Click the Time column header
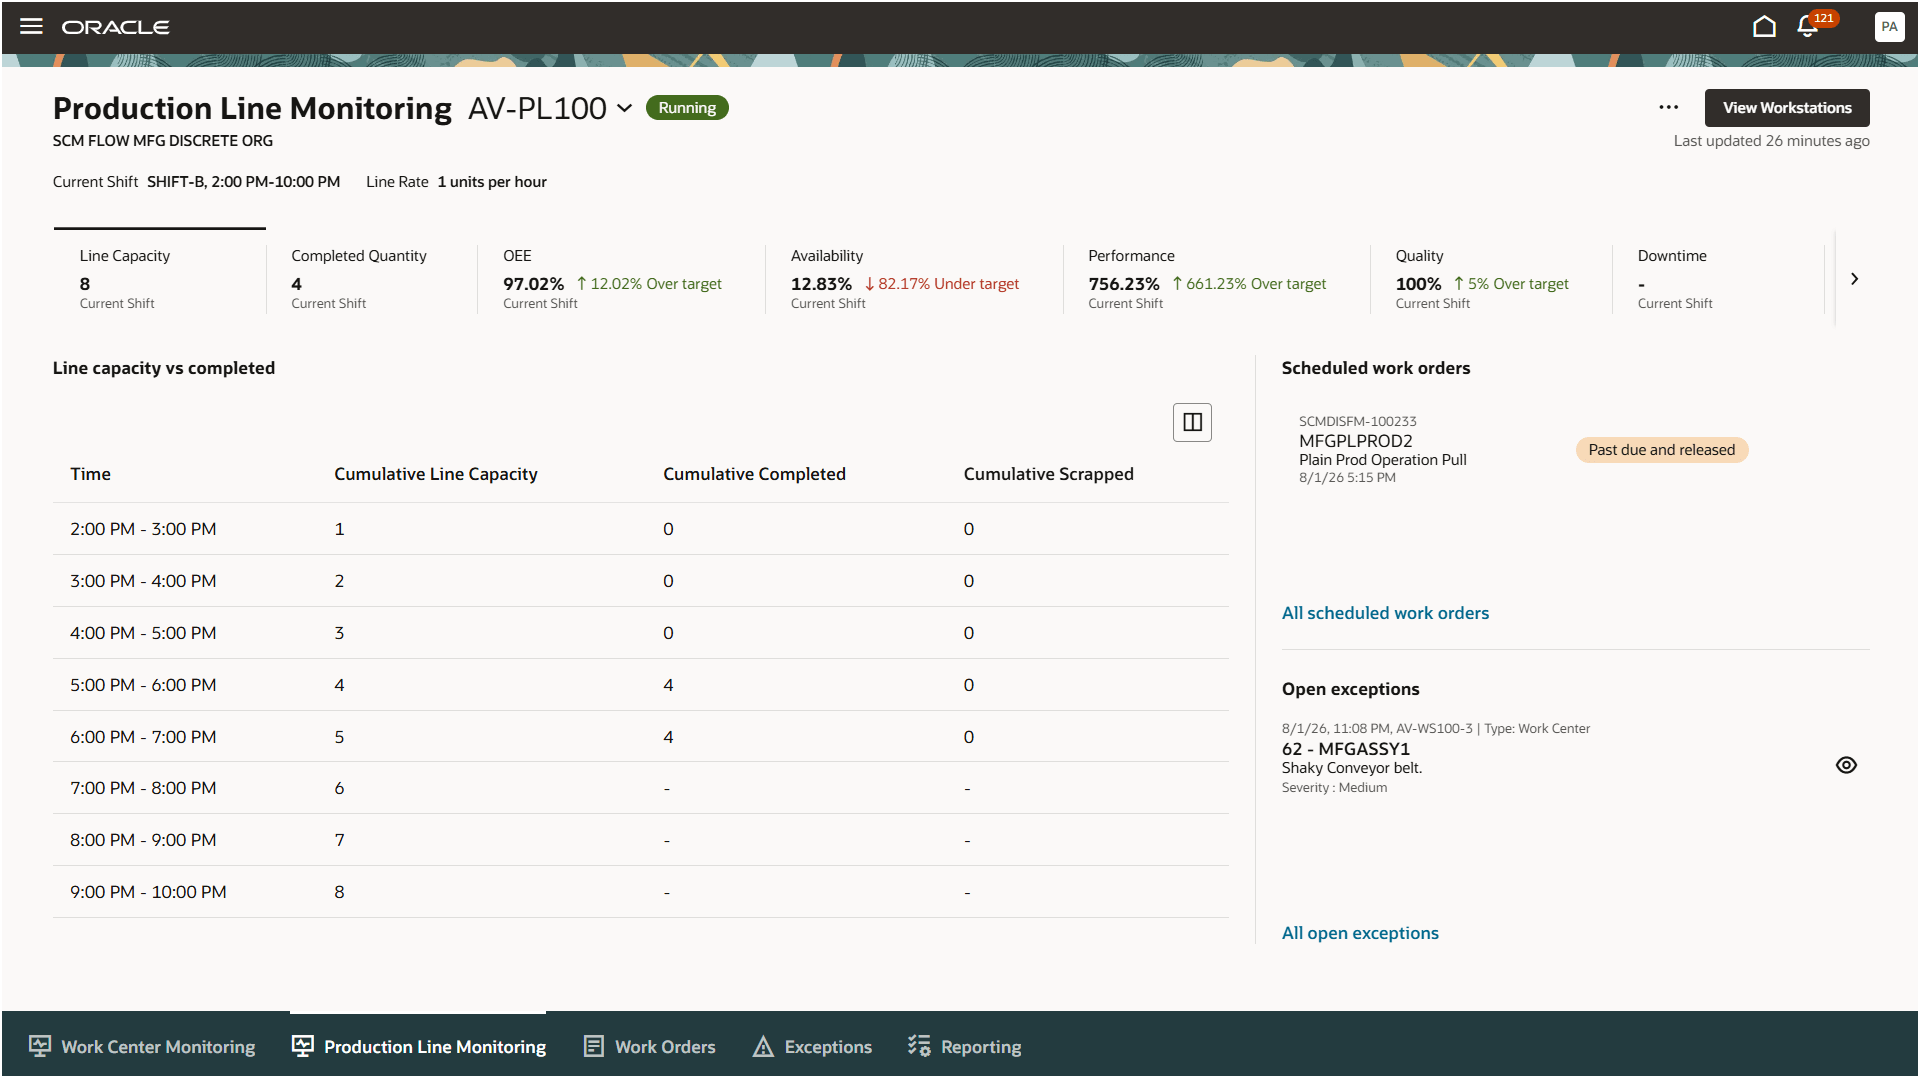 pos(90,474)
